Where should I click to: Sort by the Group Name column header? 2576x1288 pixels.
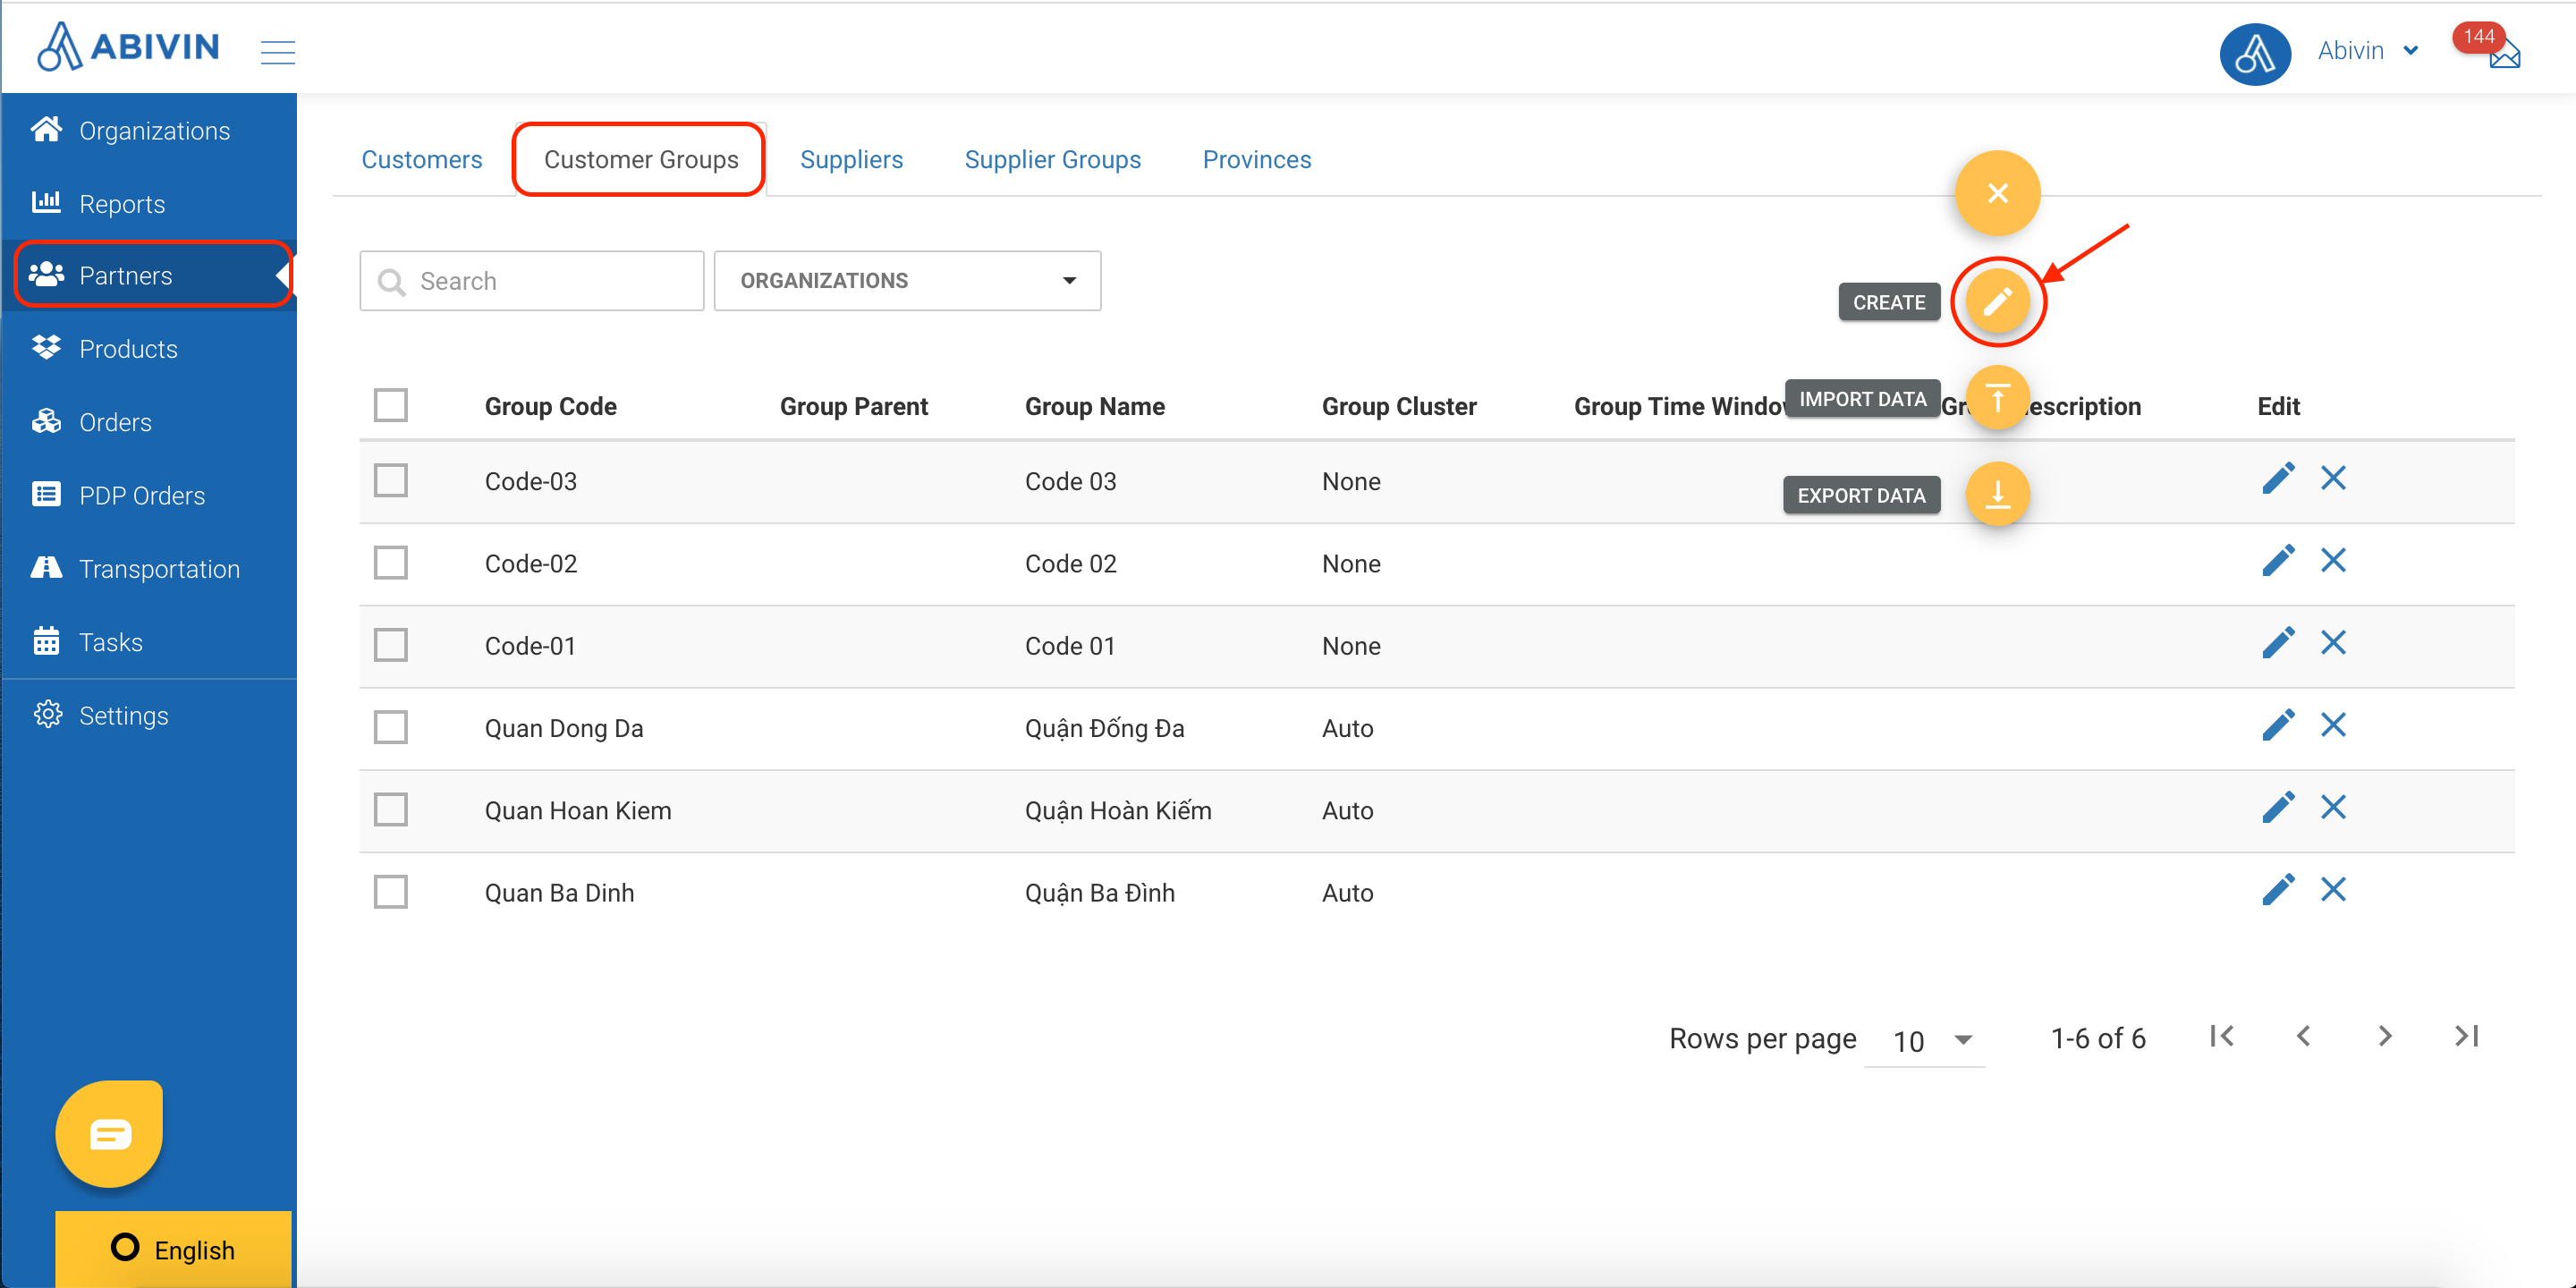1094,406
